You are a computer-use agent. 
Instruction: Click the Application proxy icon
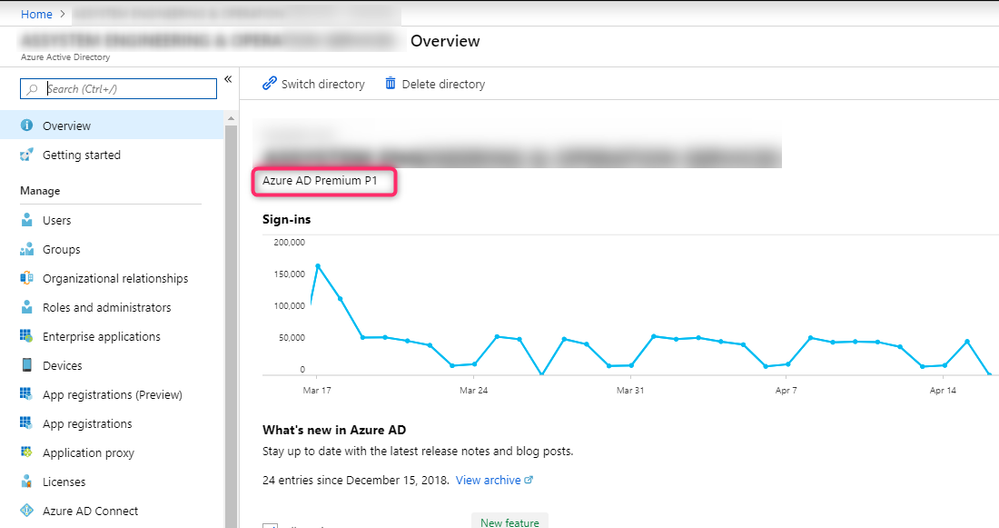click(x=27, y=452)
